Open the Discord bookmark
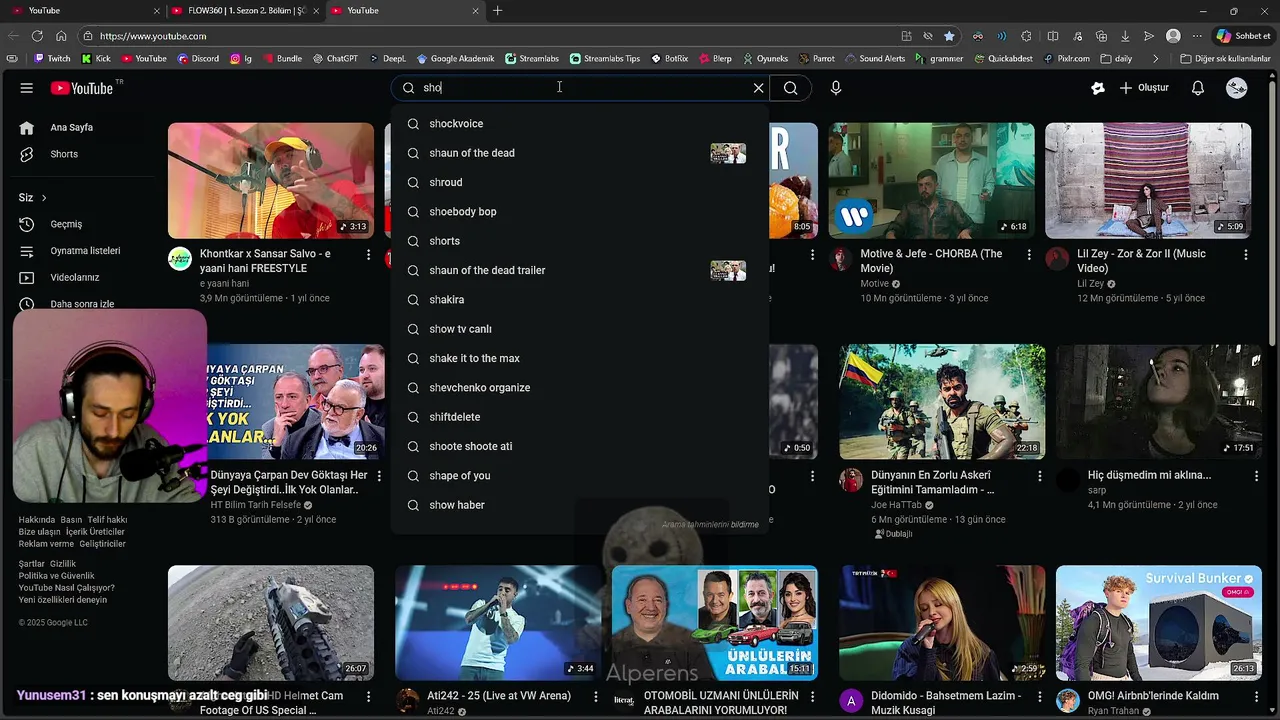Viewport: 1280px width, 720px height. [x=198, y=59]
